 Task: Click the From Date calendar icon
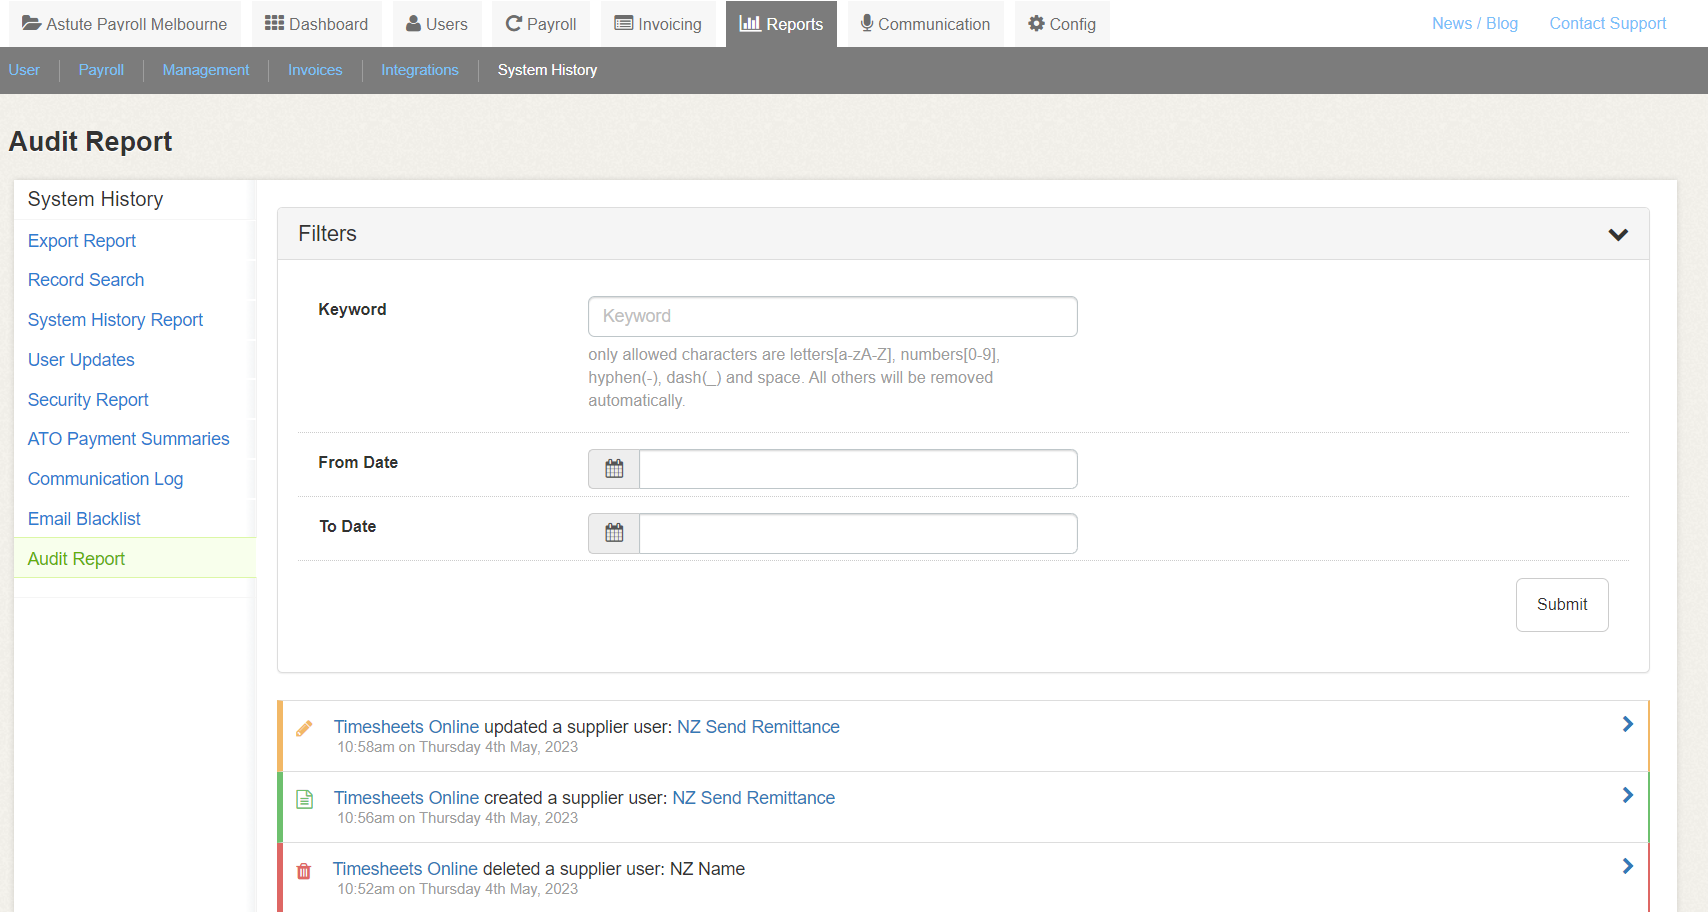614,469
